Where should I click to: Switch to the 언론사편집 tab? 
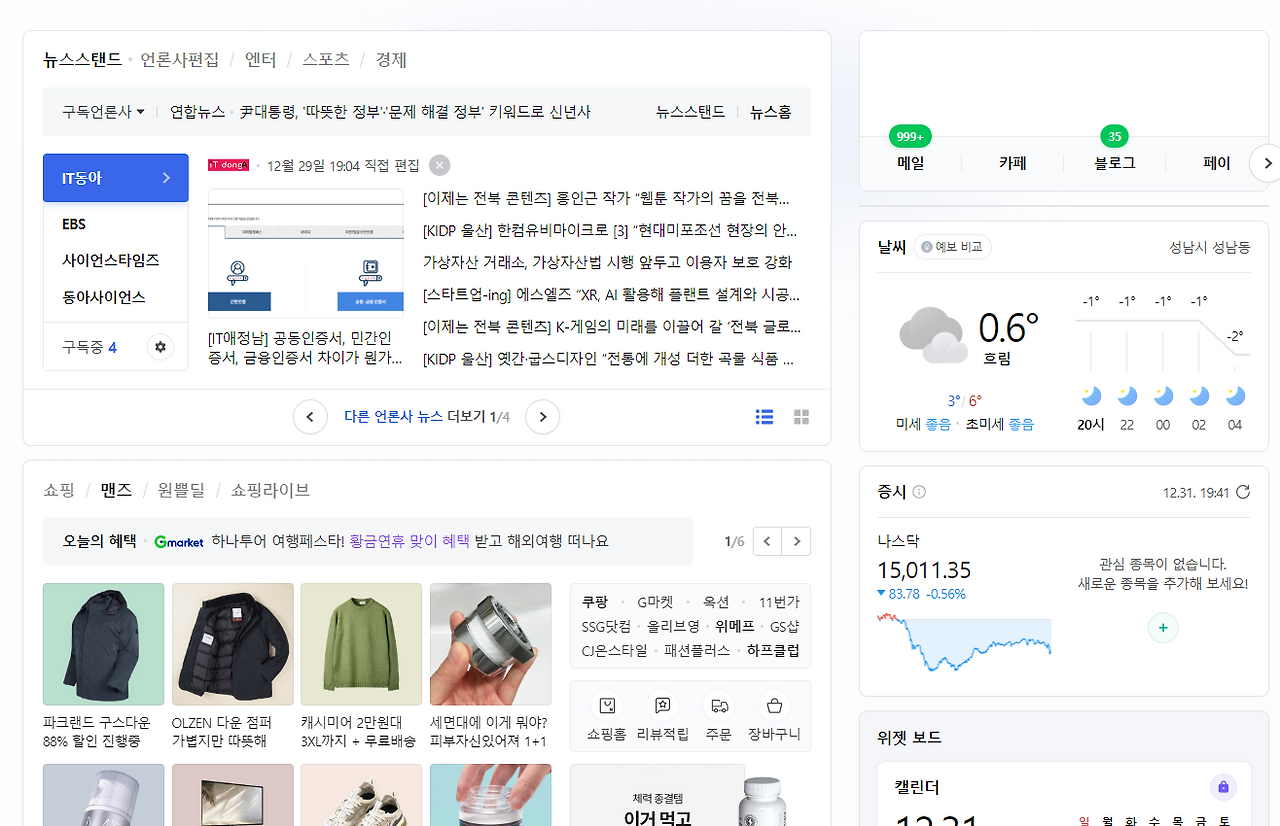pos(180,60)
